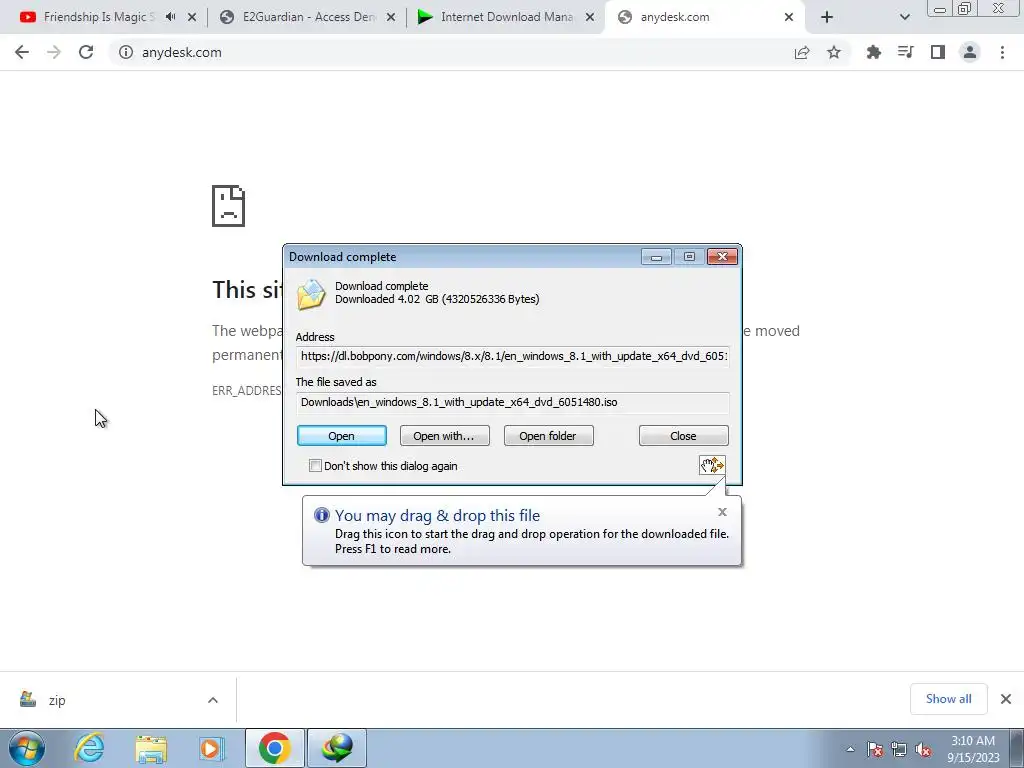
Task: Open the Windows Start menu
Action: (x=27, y=748)
